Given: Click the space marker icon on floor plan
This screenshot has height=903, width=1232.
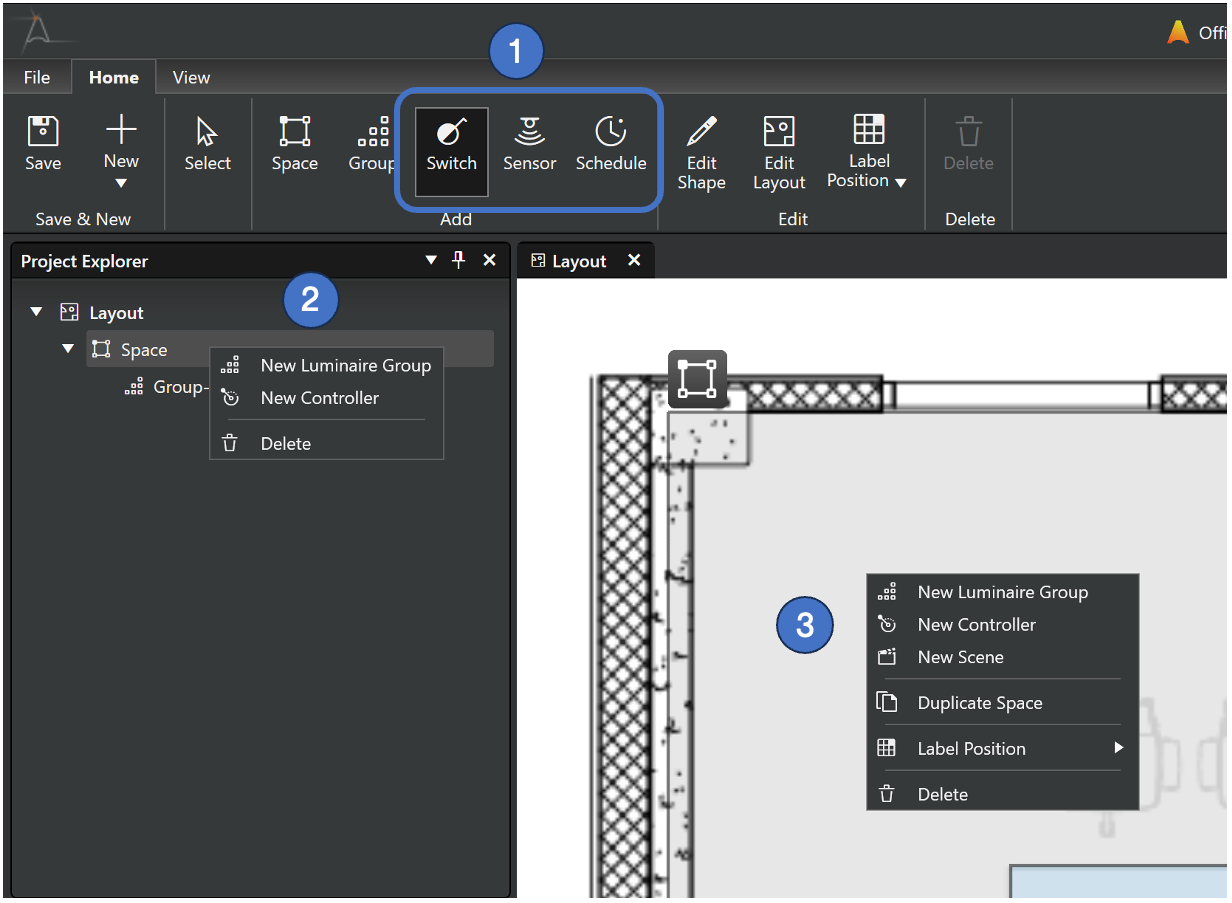Looking at the screenshot, I should (x=697, y=379).
